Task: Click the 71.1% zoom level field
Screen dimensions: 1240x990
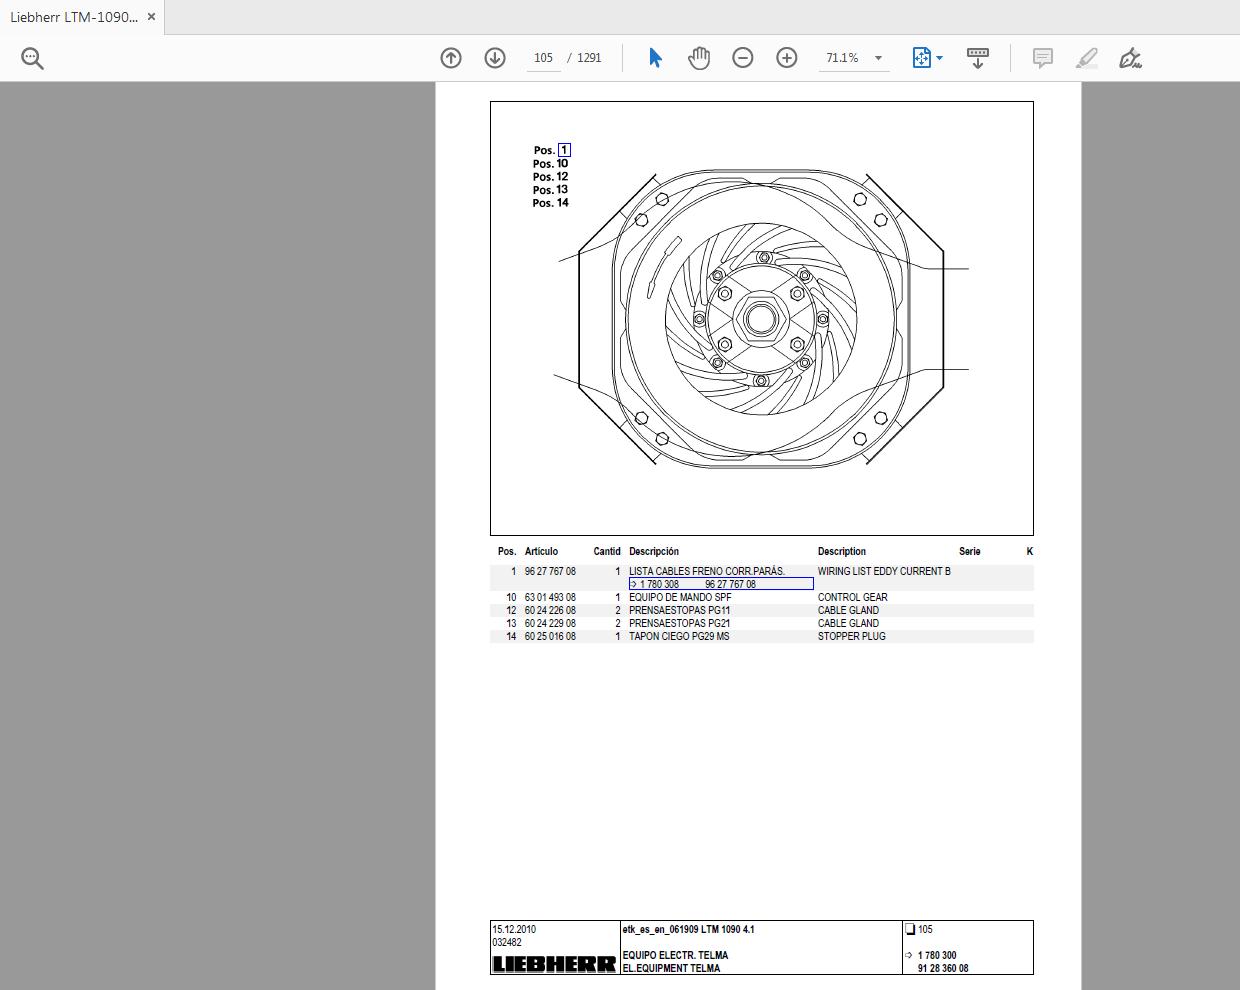Action: [x=842, y=58]
